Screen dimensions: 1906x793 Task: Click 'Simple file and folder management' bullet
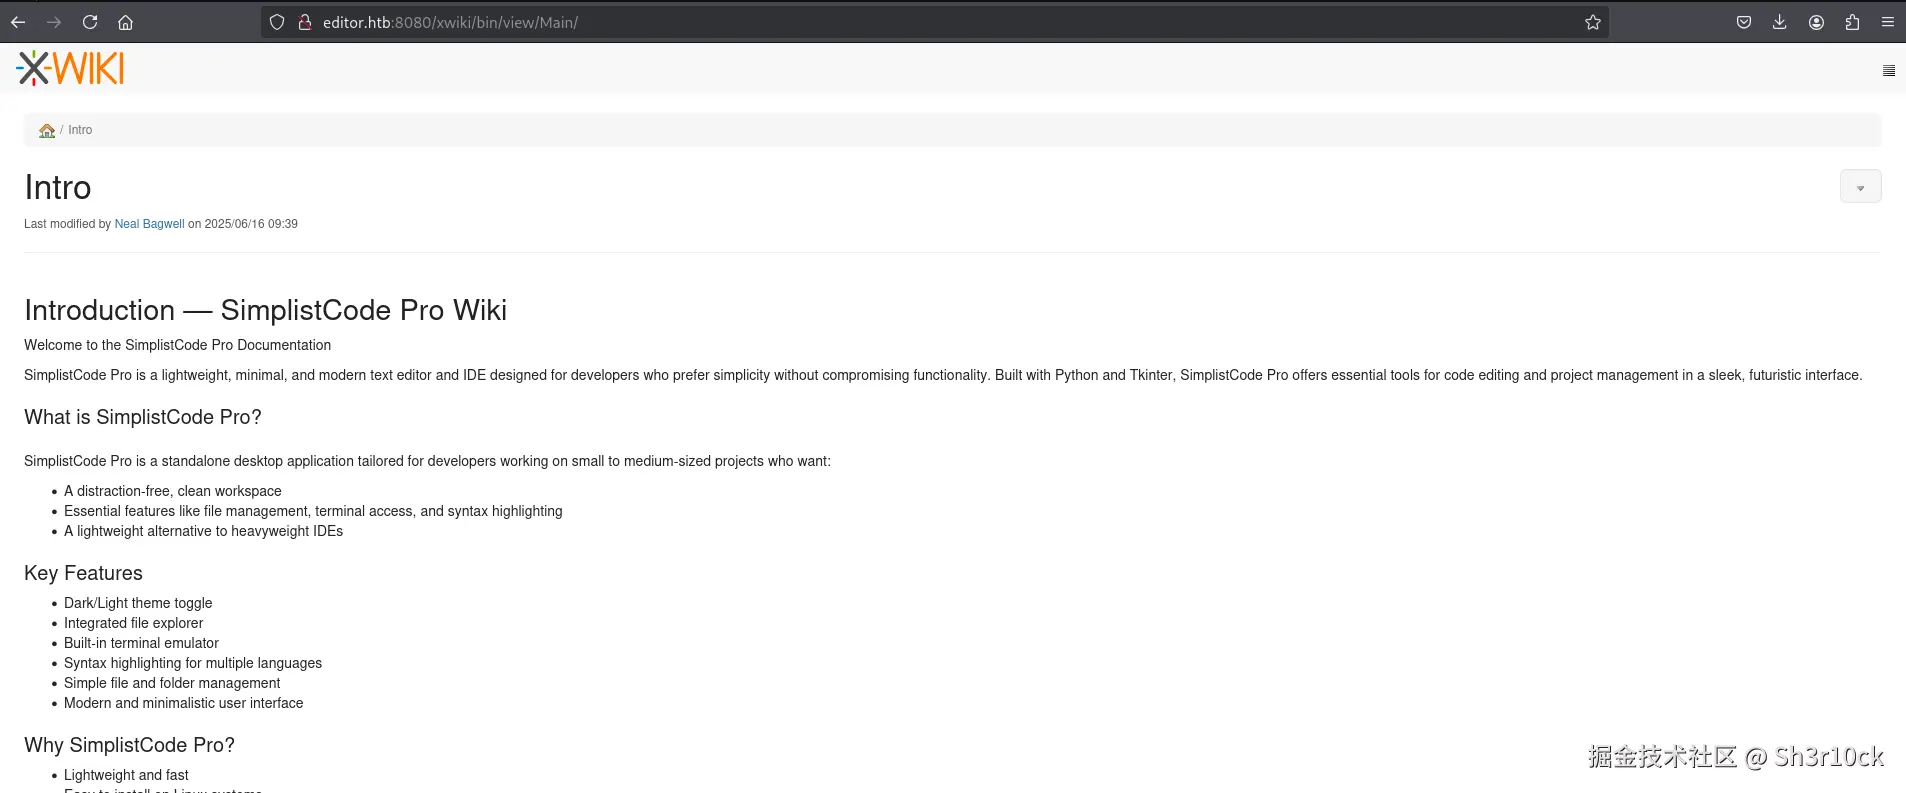(172, 683)
